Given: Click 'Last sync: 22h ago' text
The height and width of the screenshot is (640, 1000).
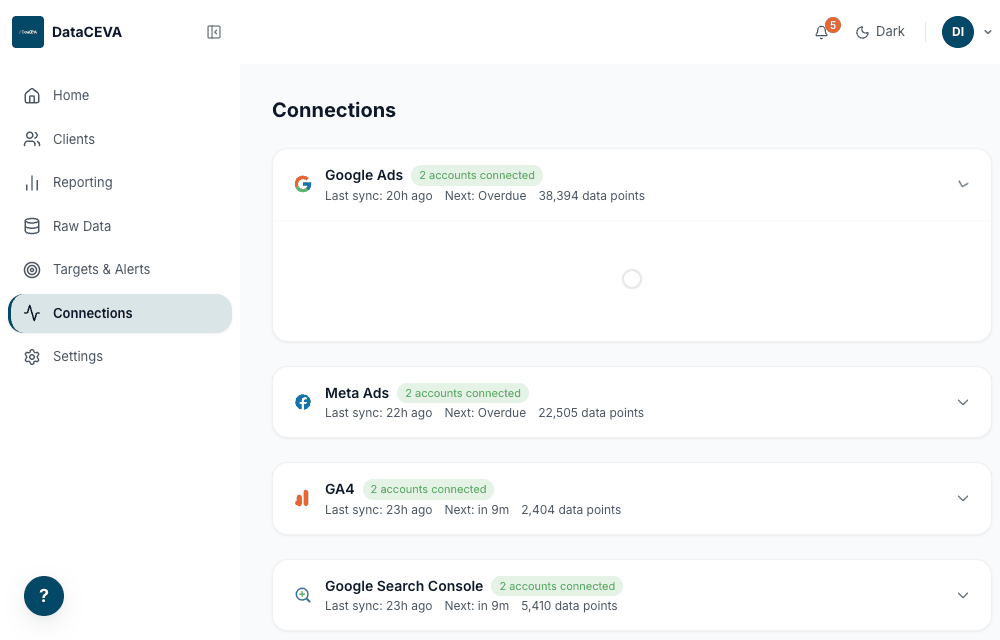Looking at the screenshot, I should click(x=379, y=413).
